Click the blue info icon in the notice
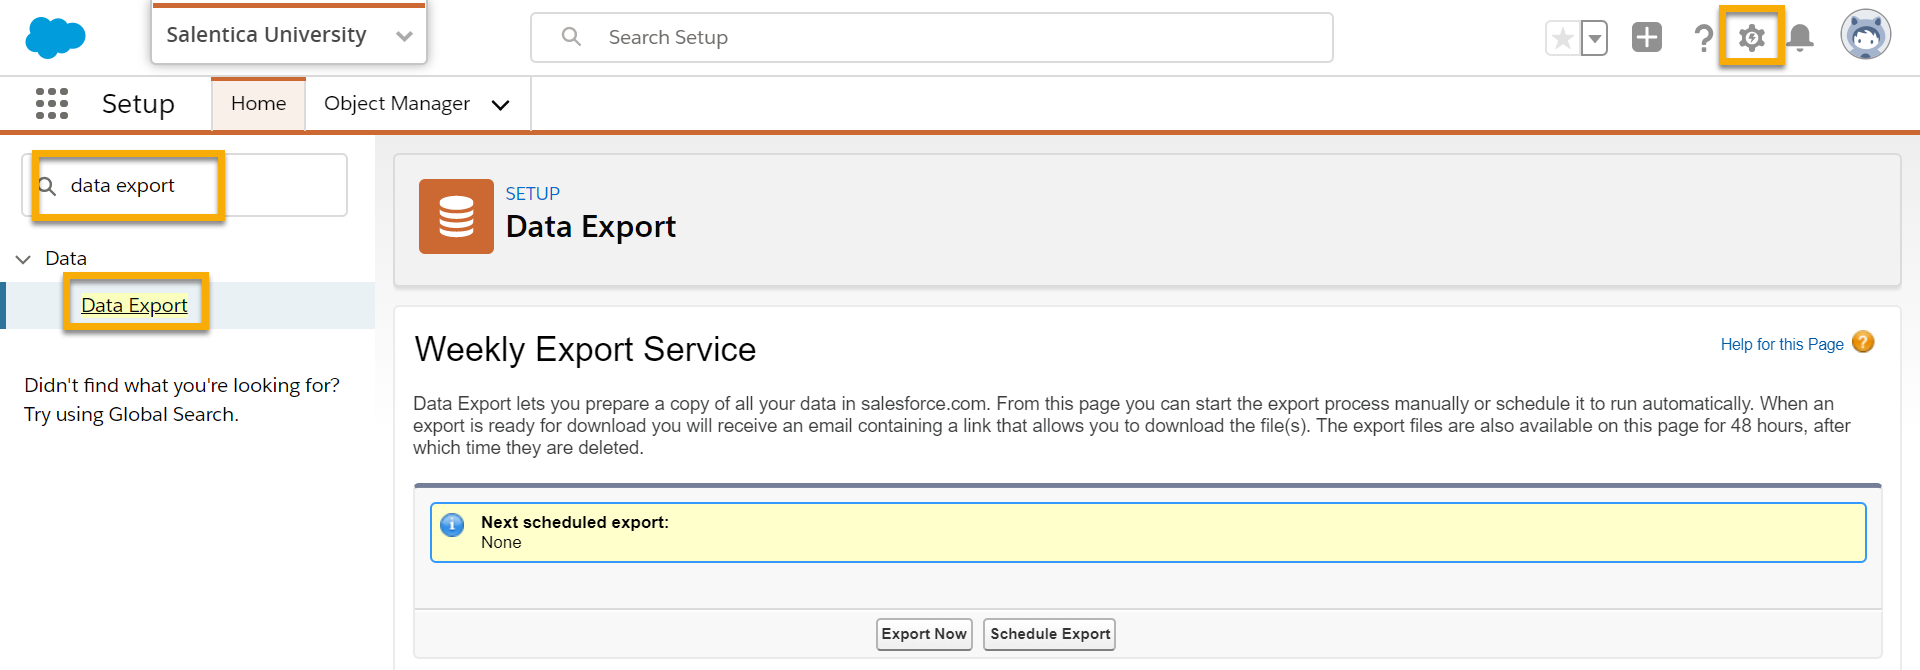The image size is (1920, 670). [x=452, y=525]
